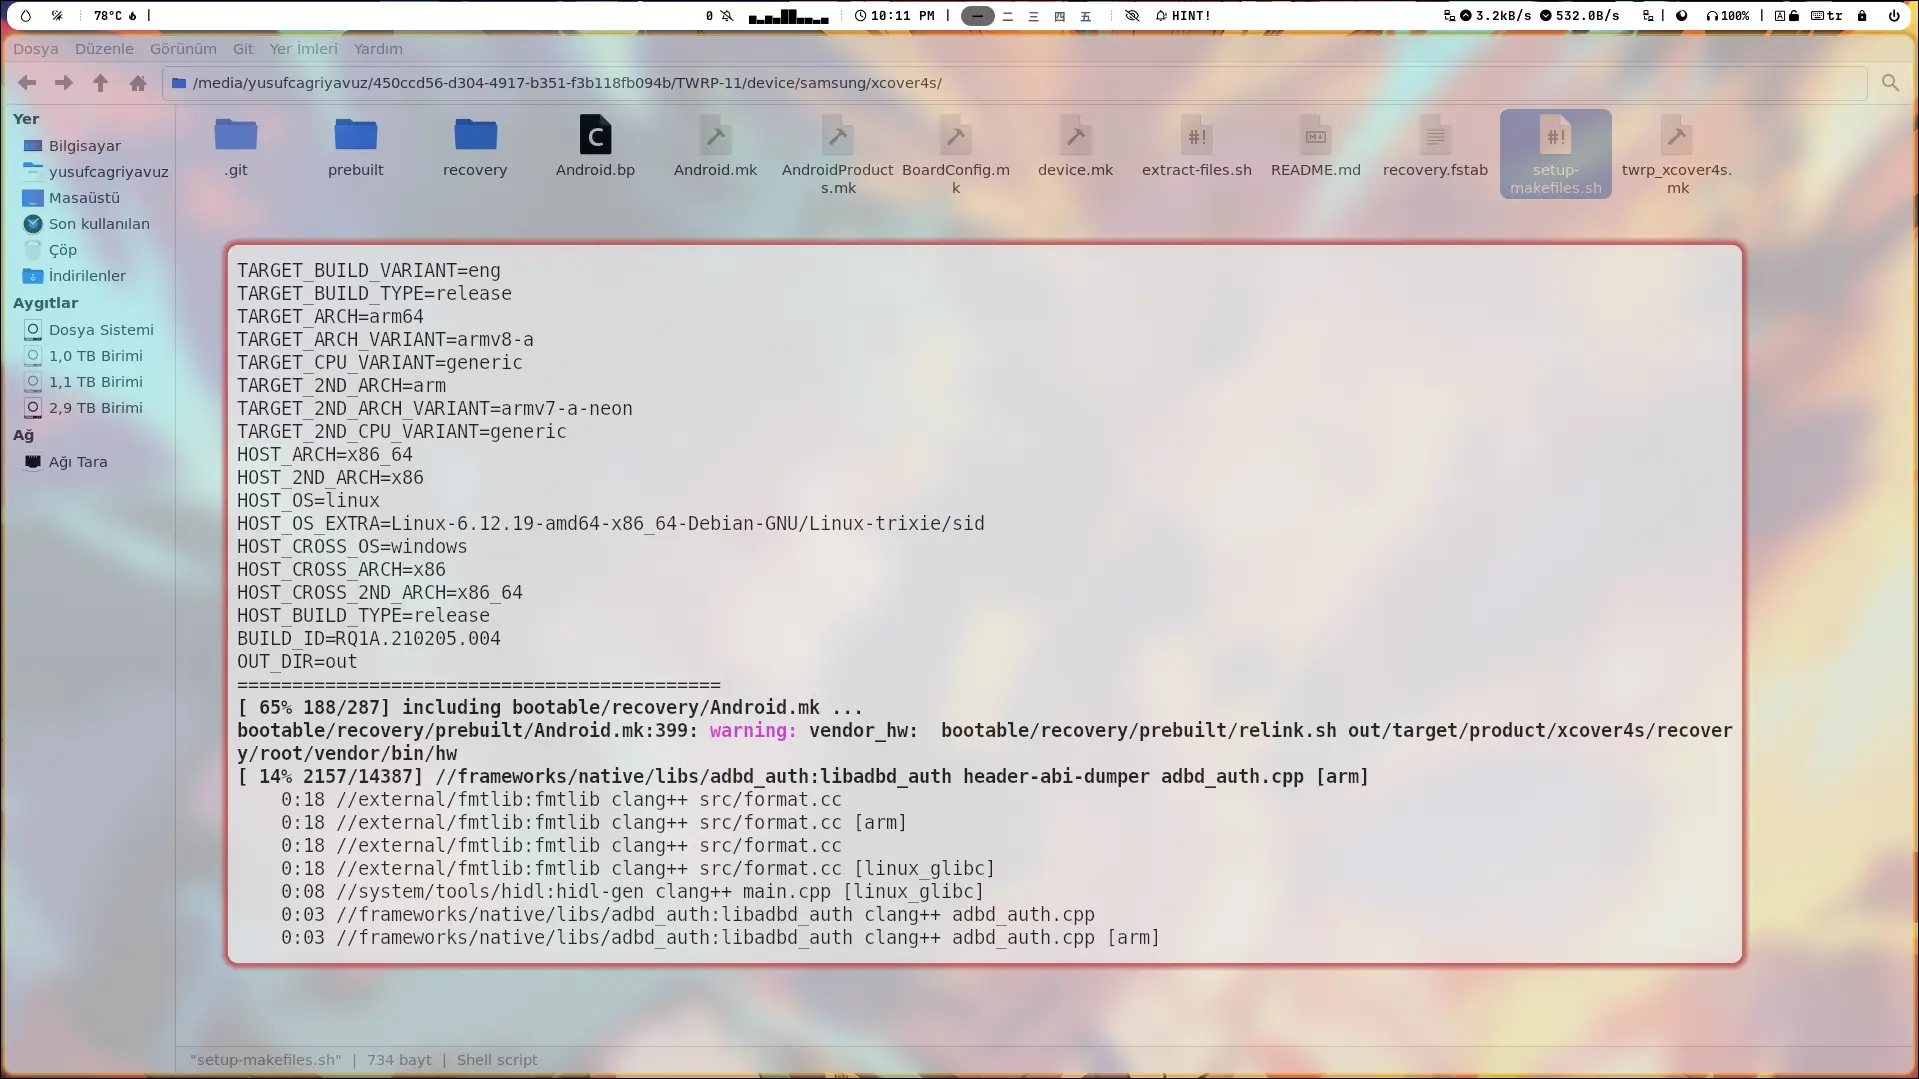Click the 3.2kB/s upload speed indicator
The image size is (1919, 1079).
[x=1495, y=16]
